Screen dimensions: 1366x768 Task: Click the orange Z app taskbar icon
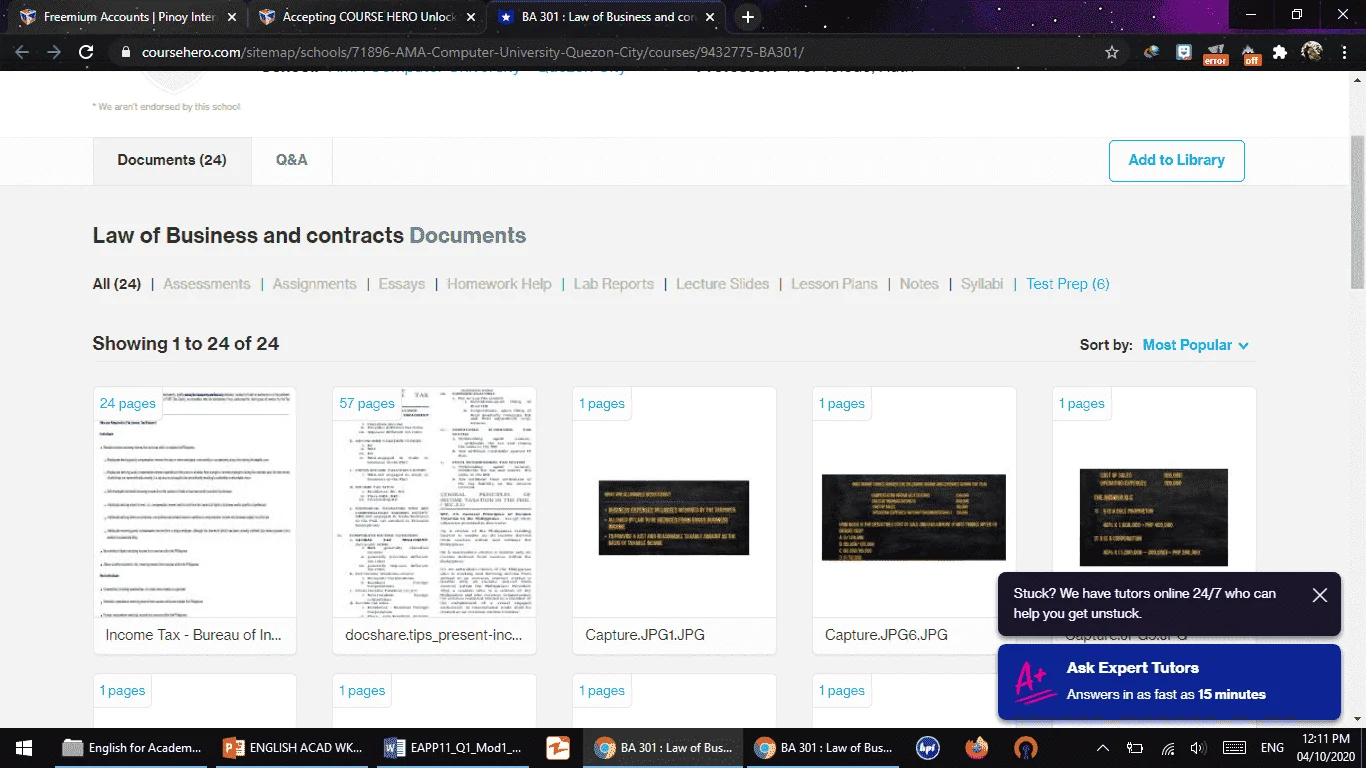[557, 748]
